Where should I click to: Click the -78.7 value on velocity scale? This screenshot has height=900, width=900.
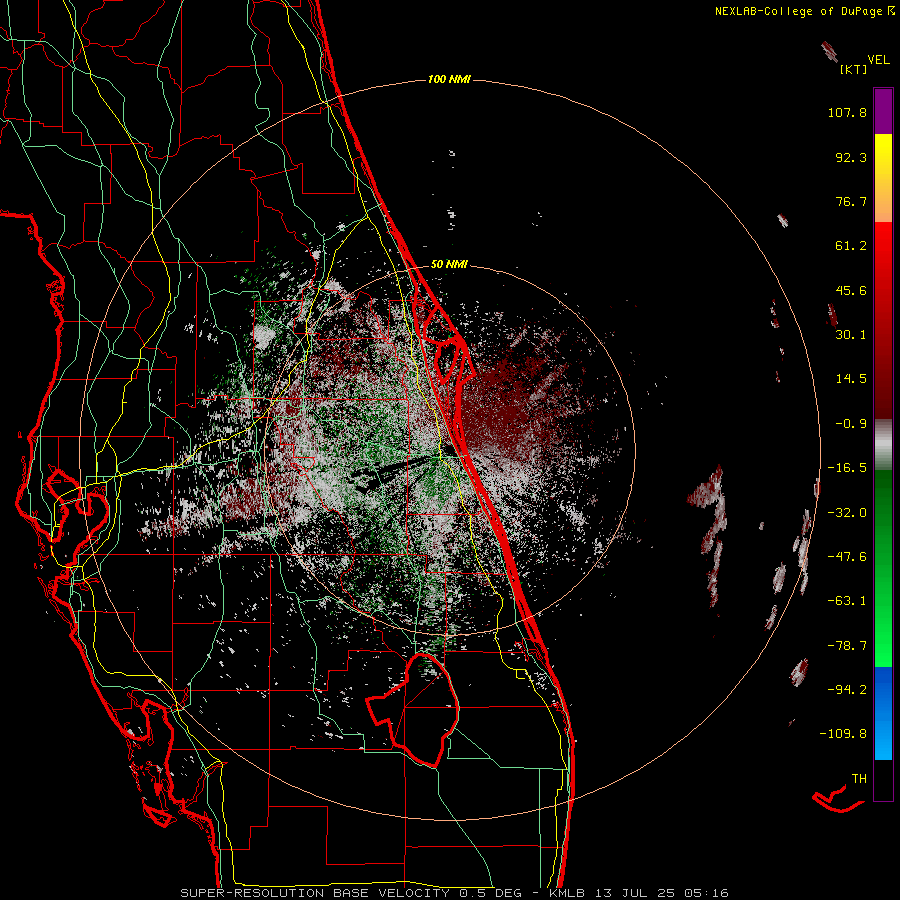(847, 646)
